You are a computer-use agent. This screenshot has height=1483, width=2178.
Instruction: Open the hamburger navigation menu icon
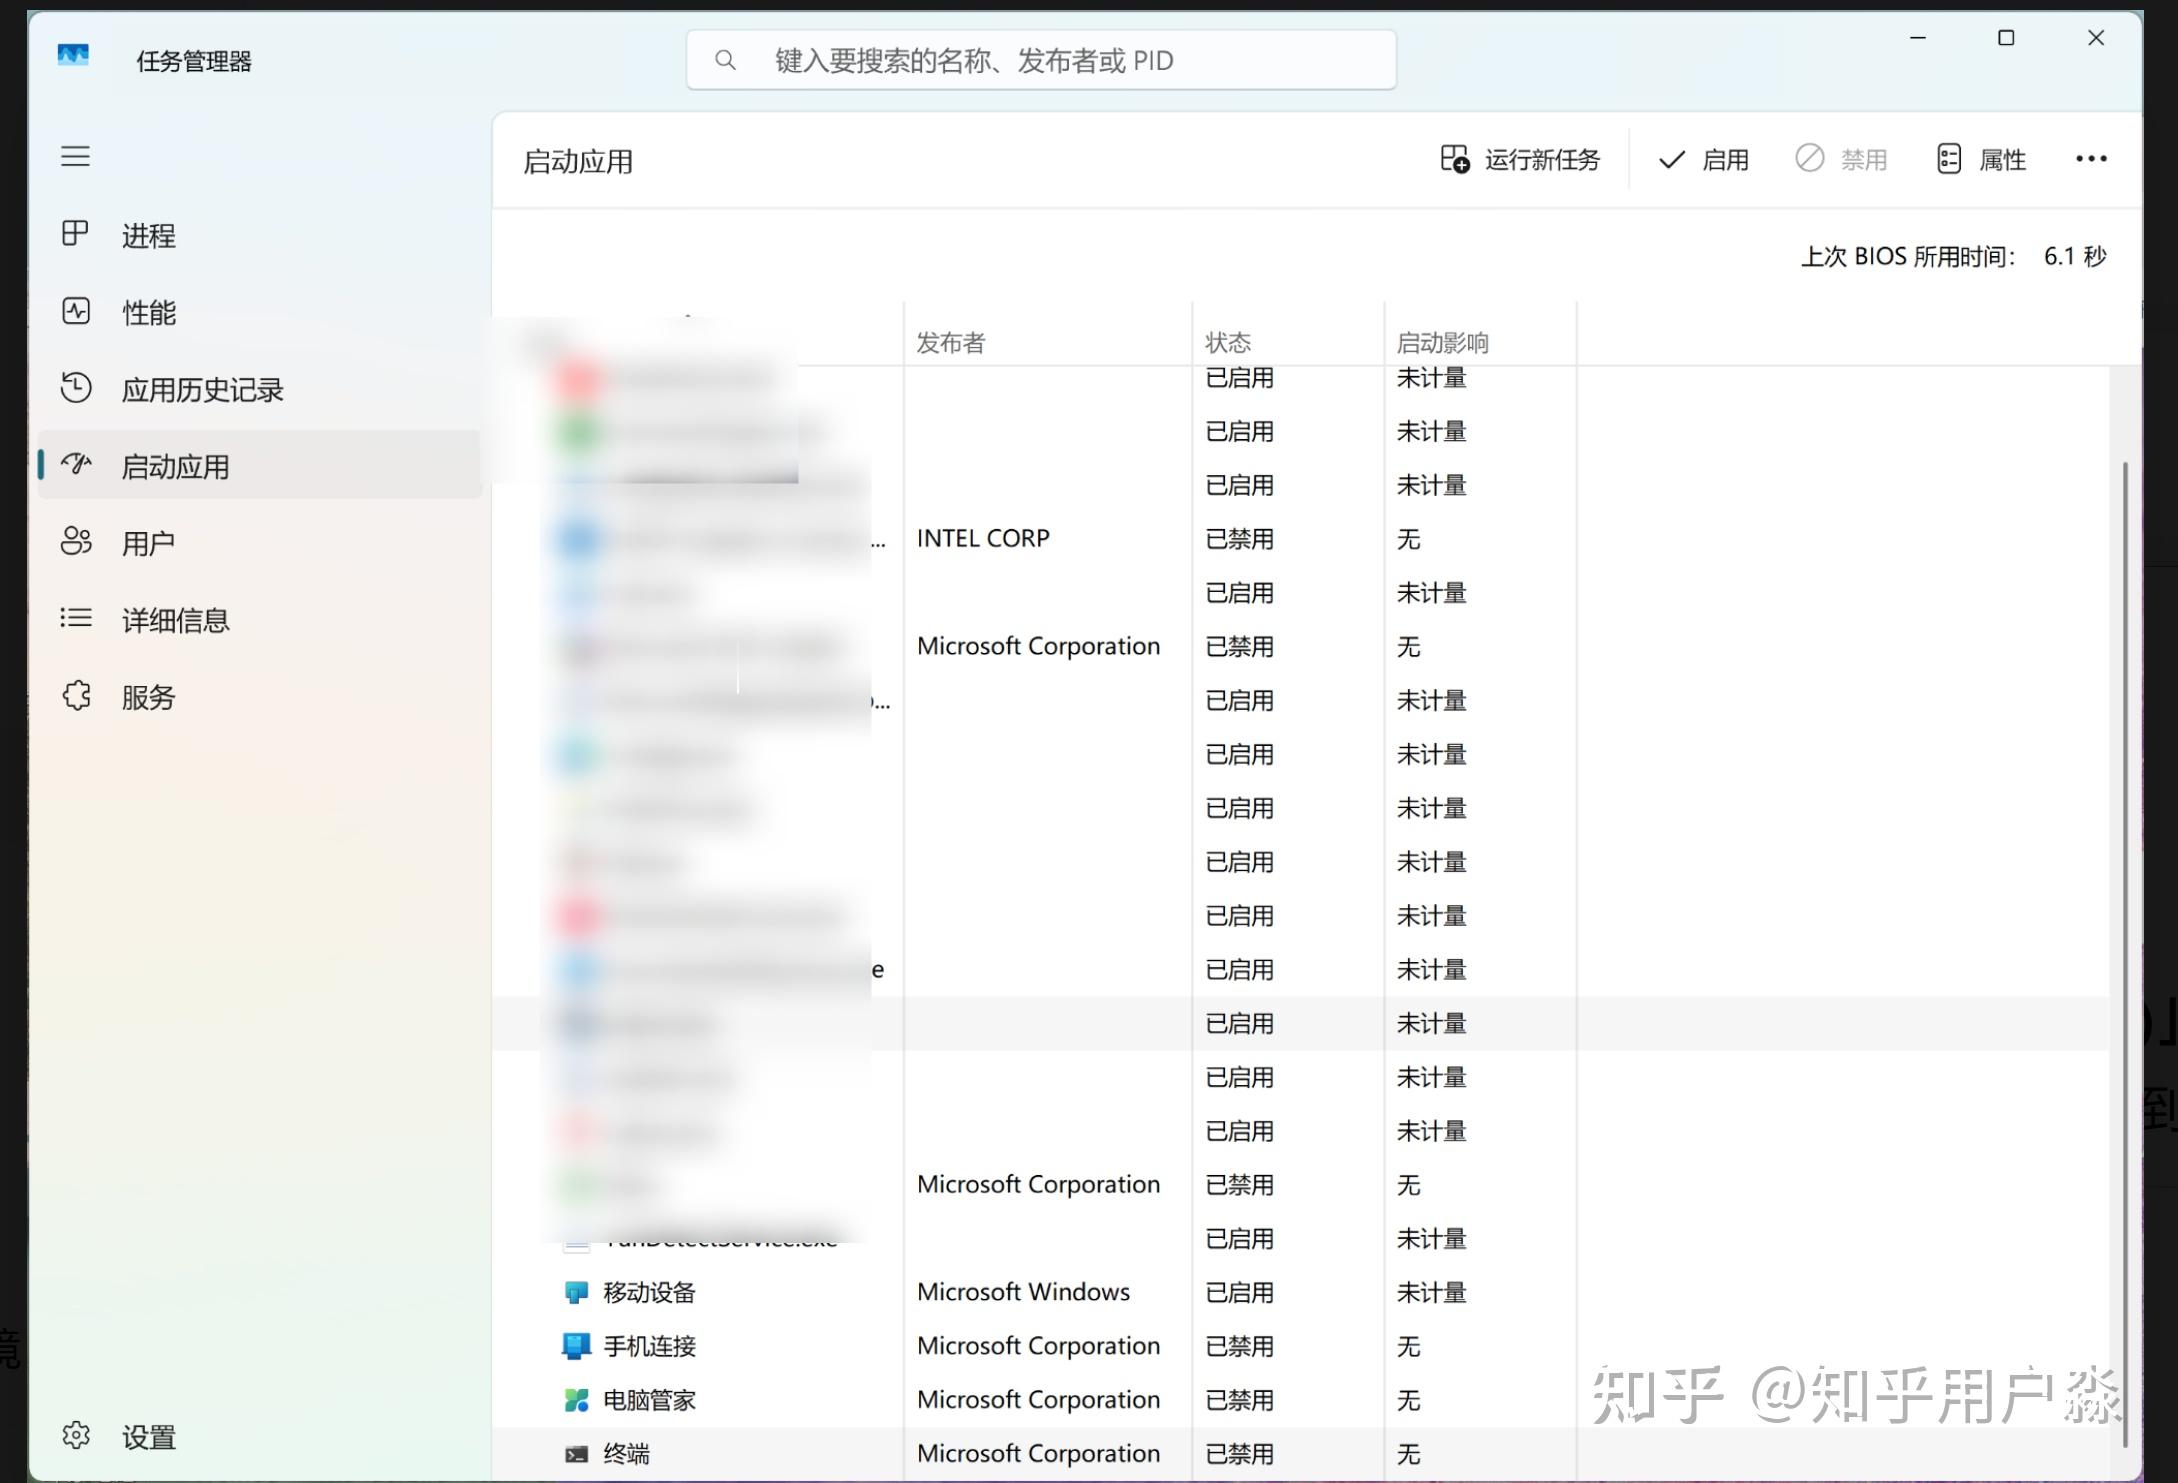point(75,157)
